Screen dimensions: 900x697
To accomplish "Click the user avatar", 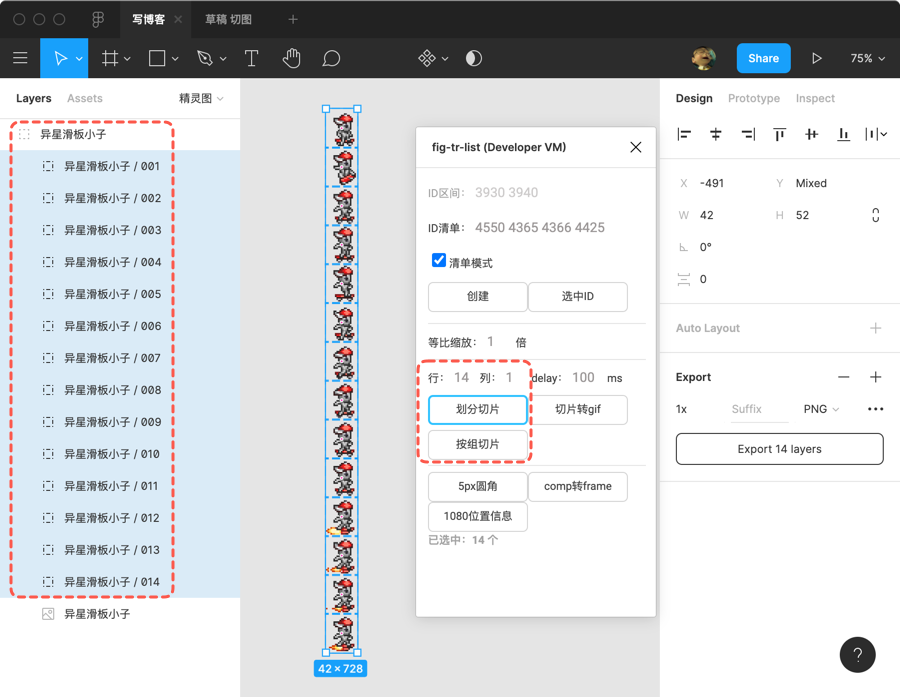I will tap(704, 58).
